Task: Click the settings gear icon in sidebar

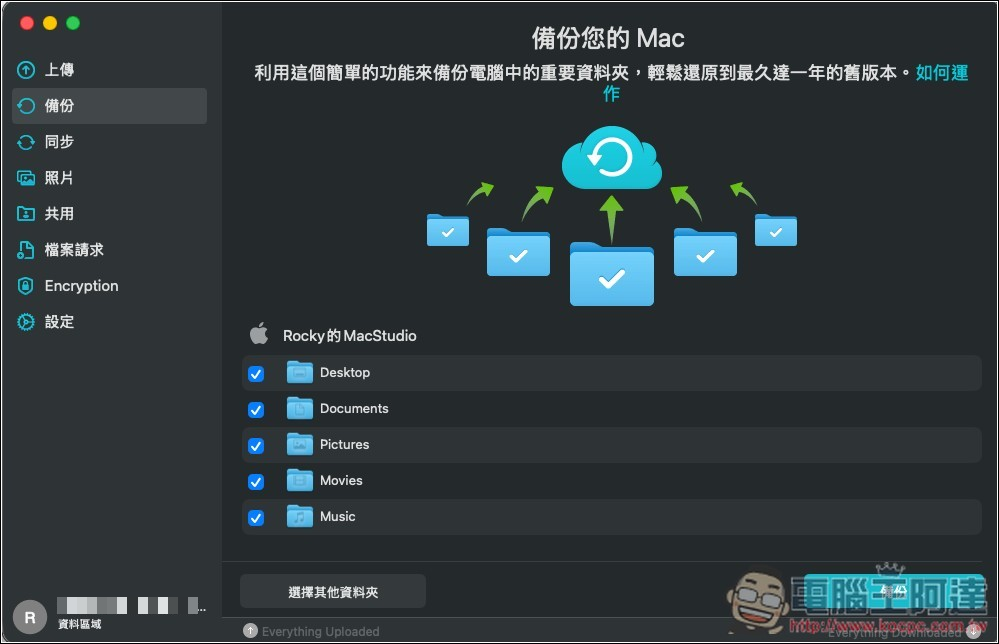Action: (26, 322)
